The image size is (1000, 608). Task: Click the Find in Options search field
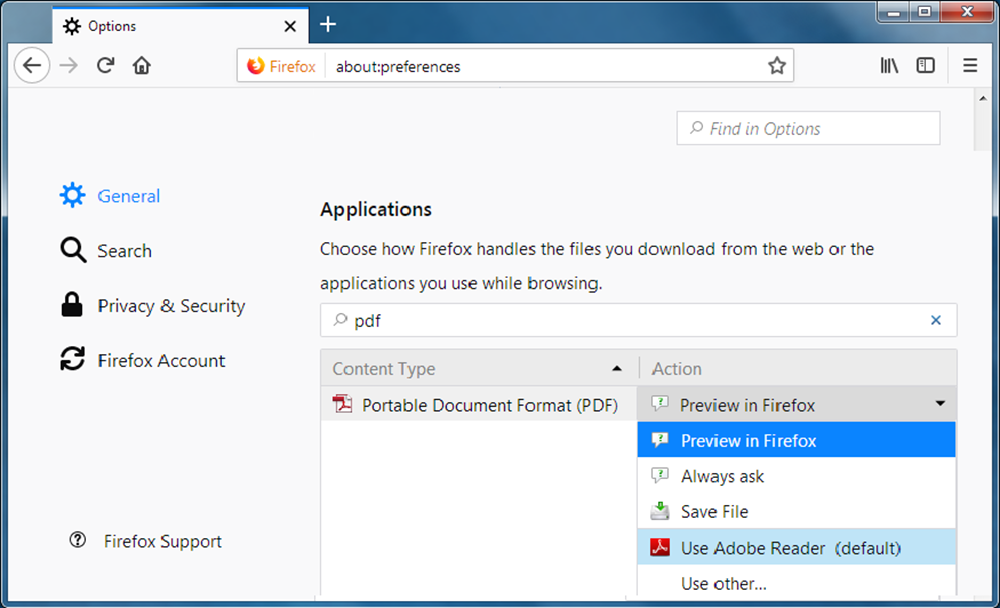[x=808, y=128]
